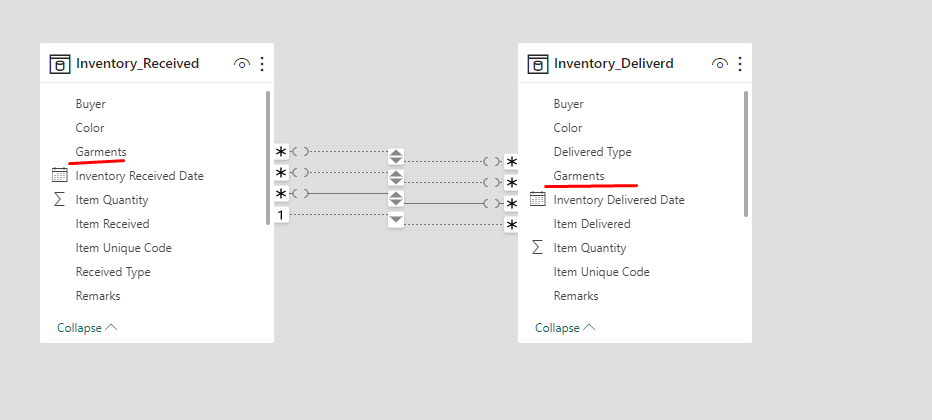
Task: Select Garments field in Inventory_Deliverd
Action: click(x=579, y=176)
